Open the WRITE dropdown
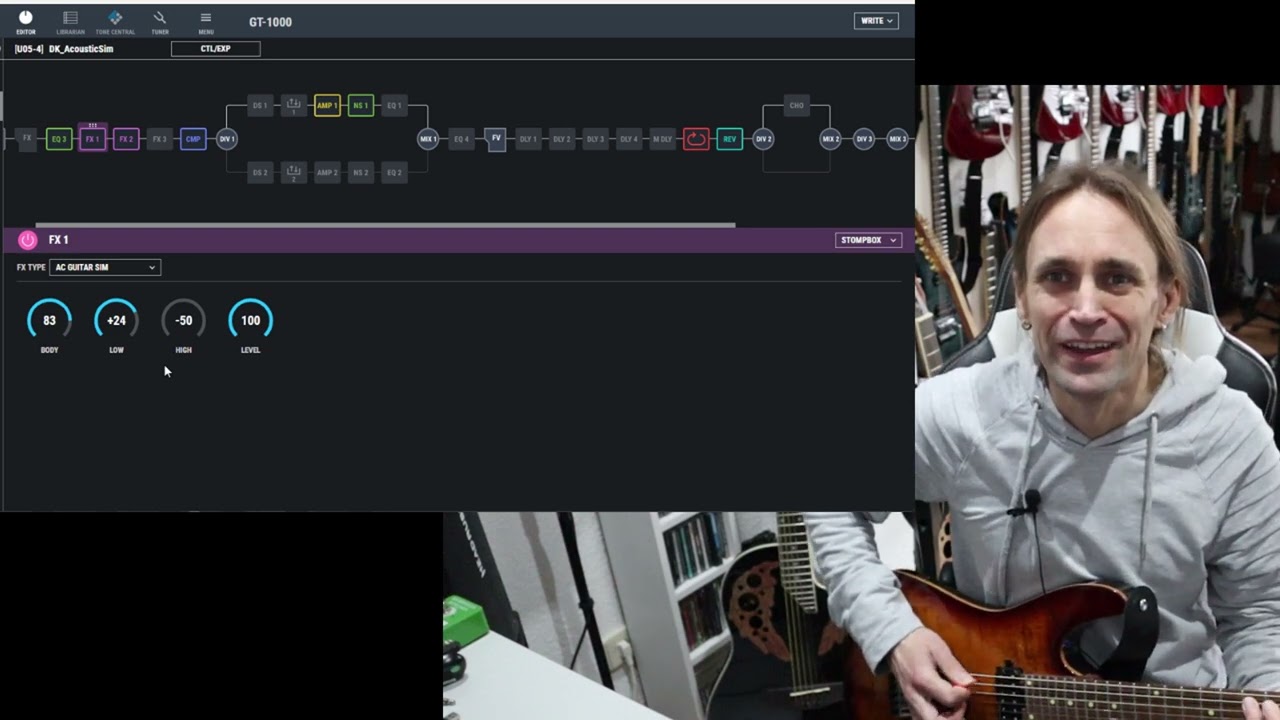 876,21
